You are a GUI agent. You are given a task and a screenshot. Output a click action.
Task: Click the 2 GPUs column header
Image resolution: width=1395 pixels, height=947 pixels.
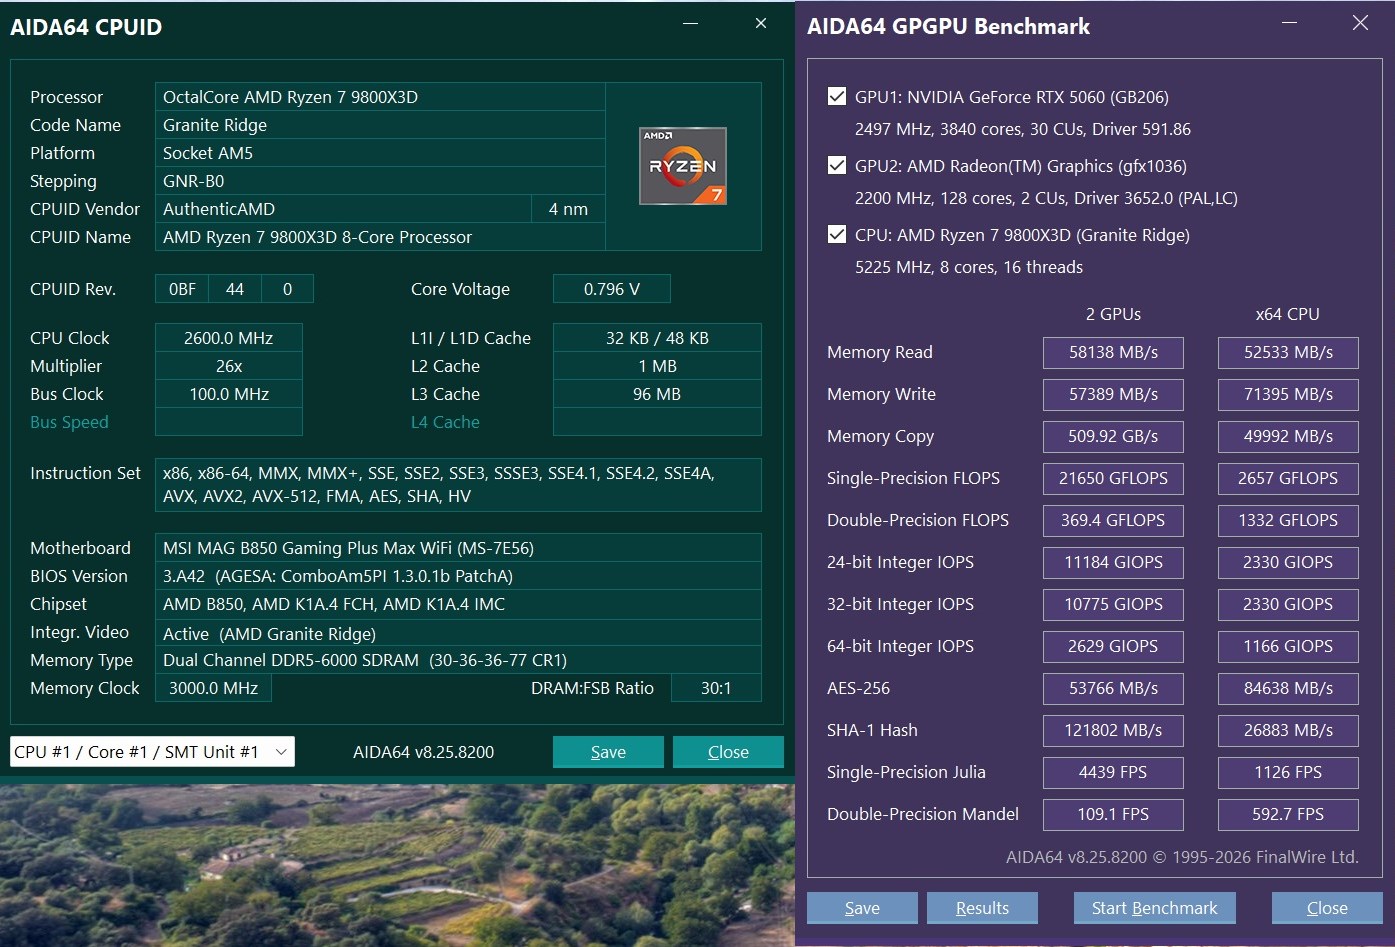tap(1113, 314)
